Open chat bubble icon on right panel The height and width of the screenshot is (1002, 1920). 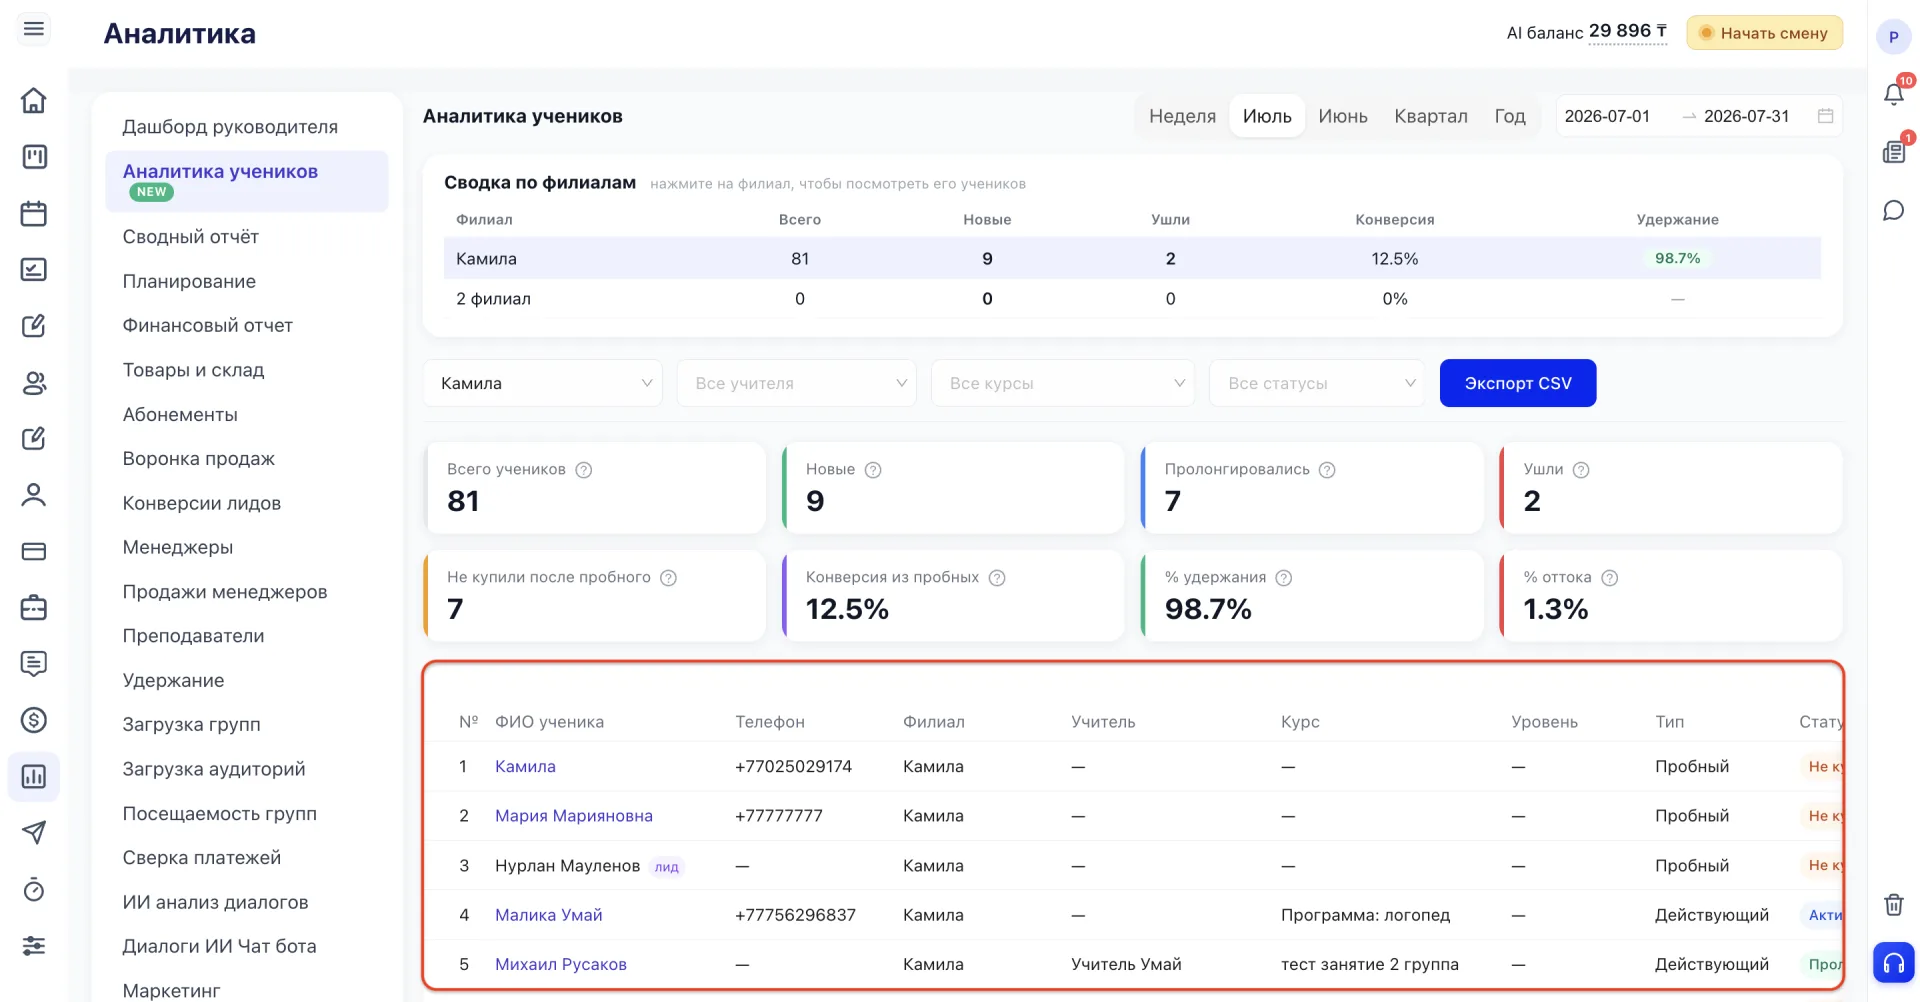click(x=1893, y=210)
